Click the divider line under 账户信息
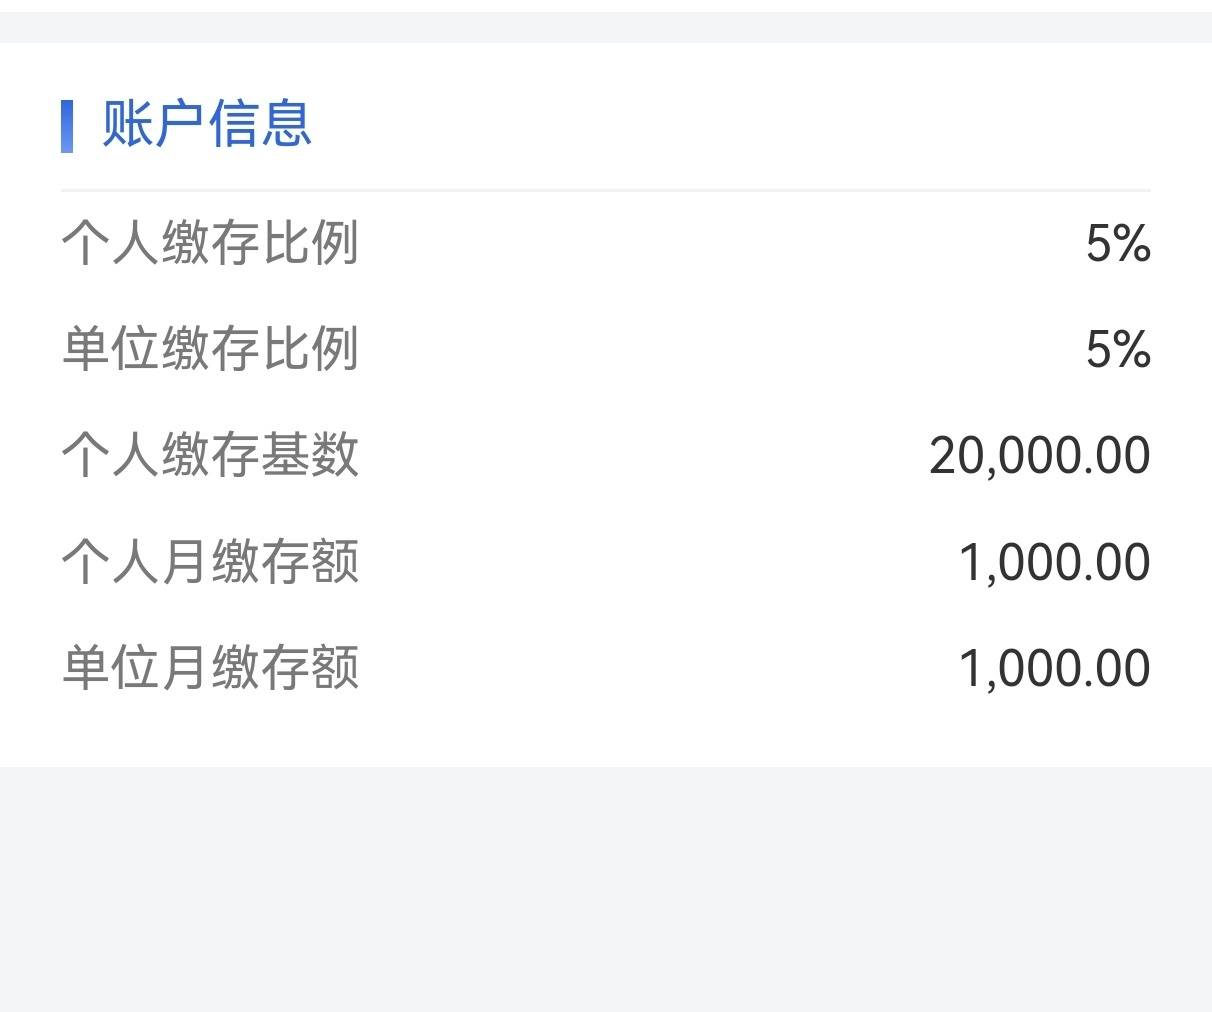 click(606, 189)
